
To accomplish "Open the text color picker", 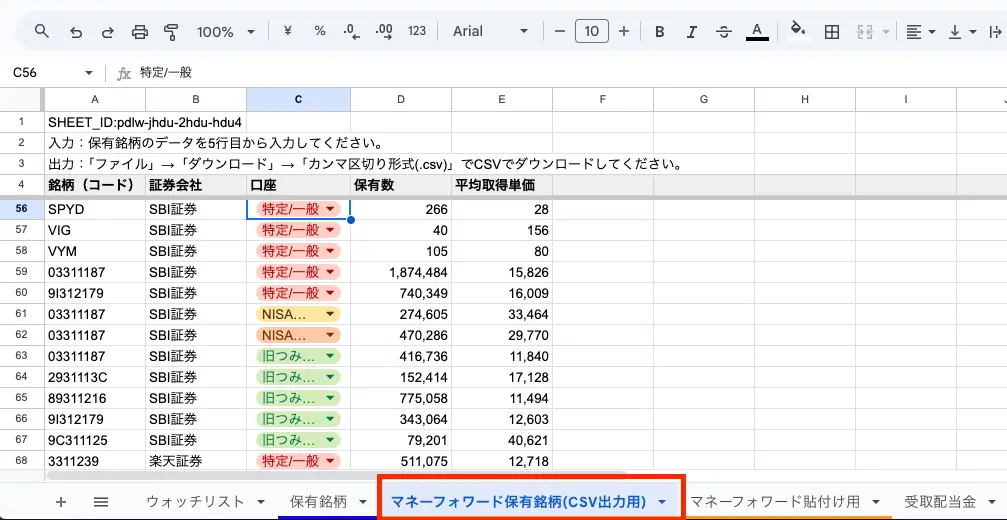I will [x=757, y=31].
